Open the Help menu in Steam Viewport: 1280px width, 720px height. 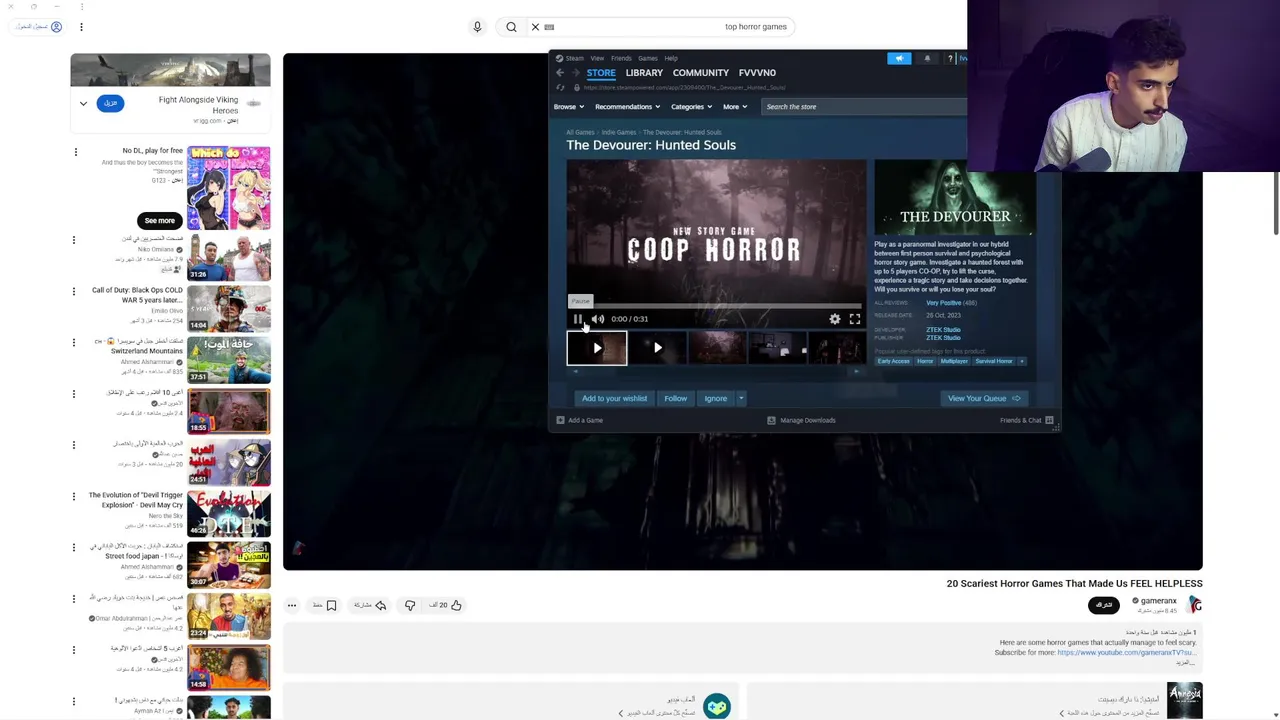point(671,58)
